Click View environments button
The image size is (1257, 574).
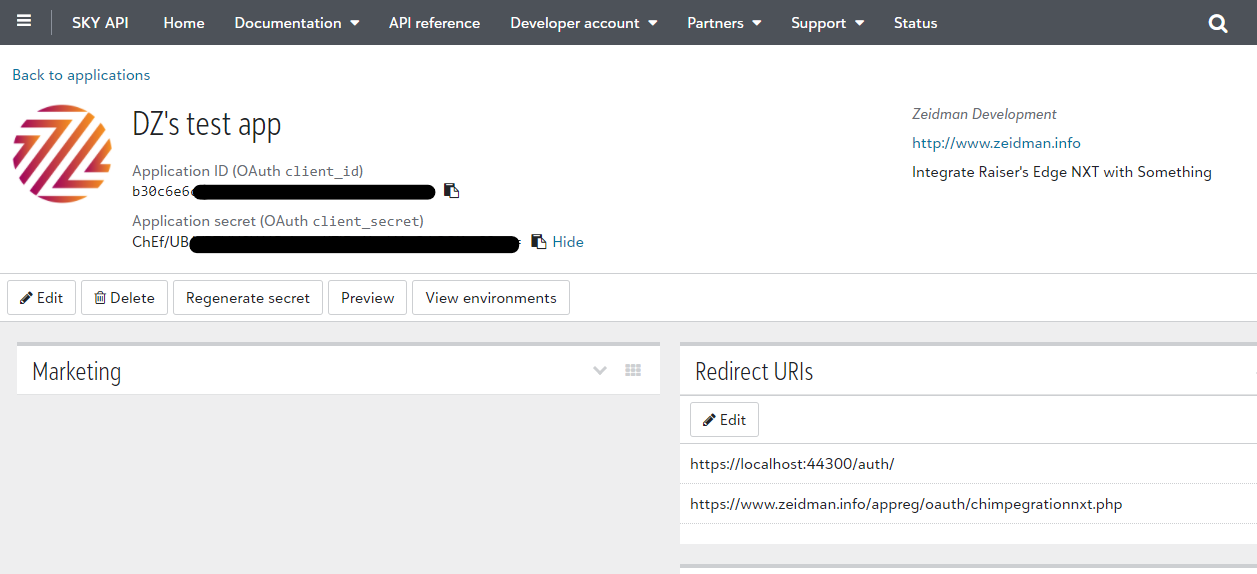coord(491,298)
